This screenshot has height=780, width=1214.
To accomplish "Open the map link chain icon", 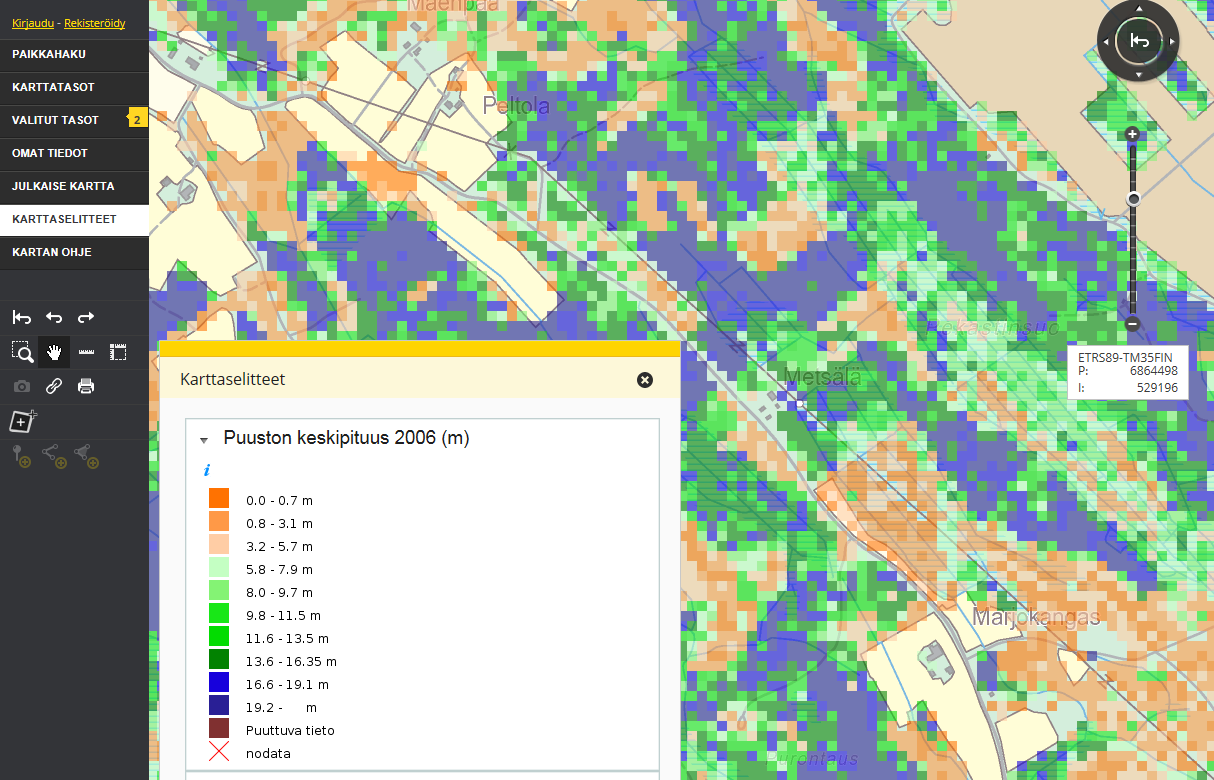I will click(x=54, y=386).
